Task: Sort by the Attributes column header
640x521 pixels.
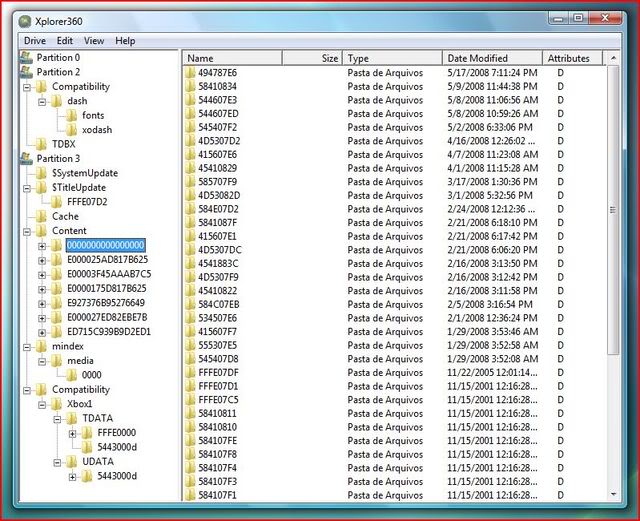Action: (572, 58)
